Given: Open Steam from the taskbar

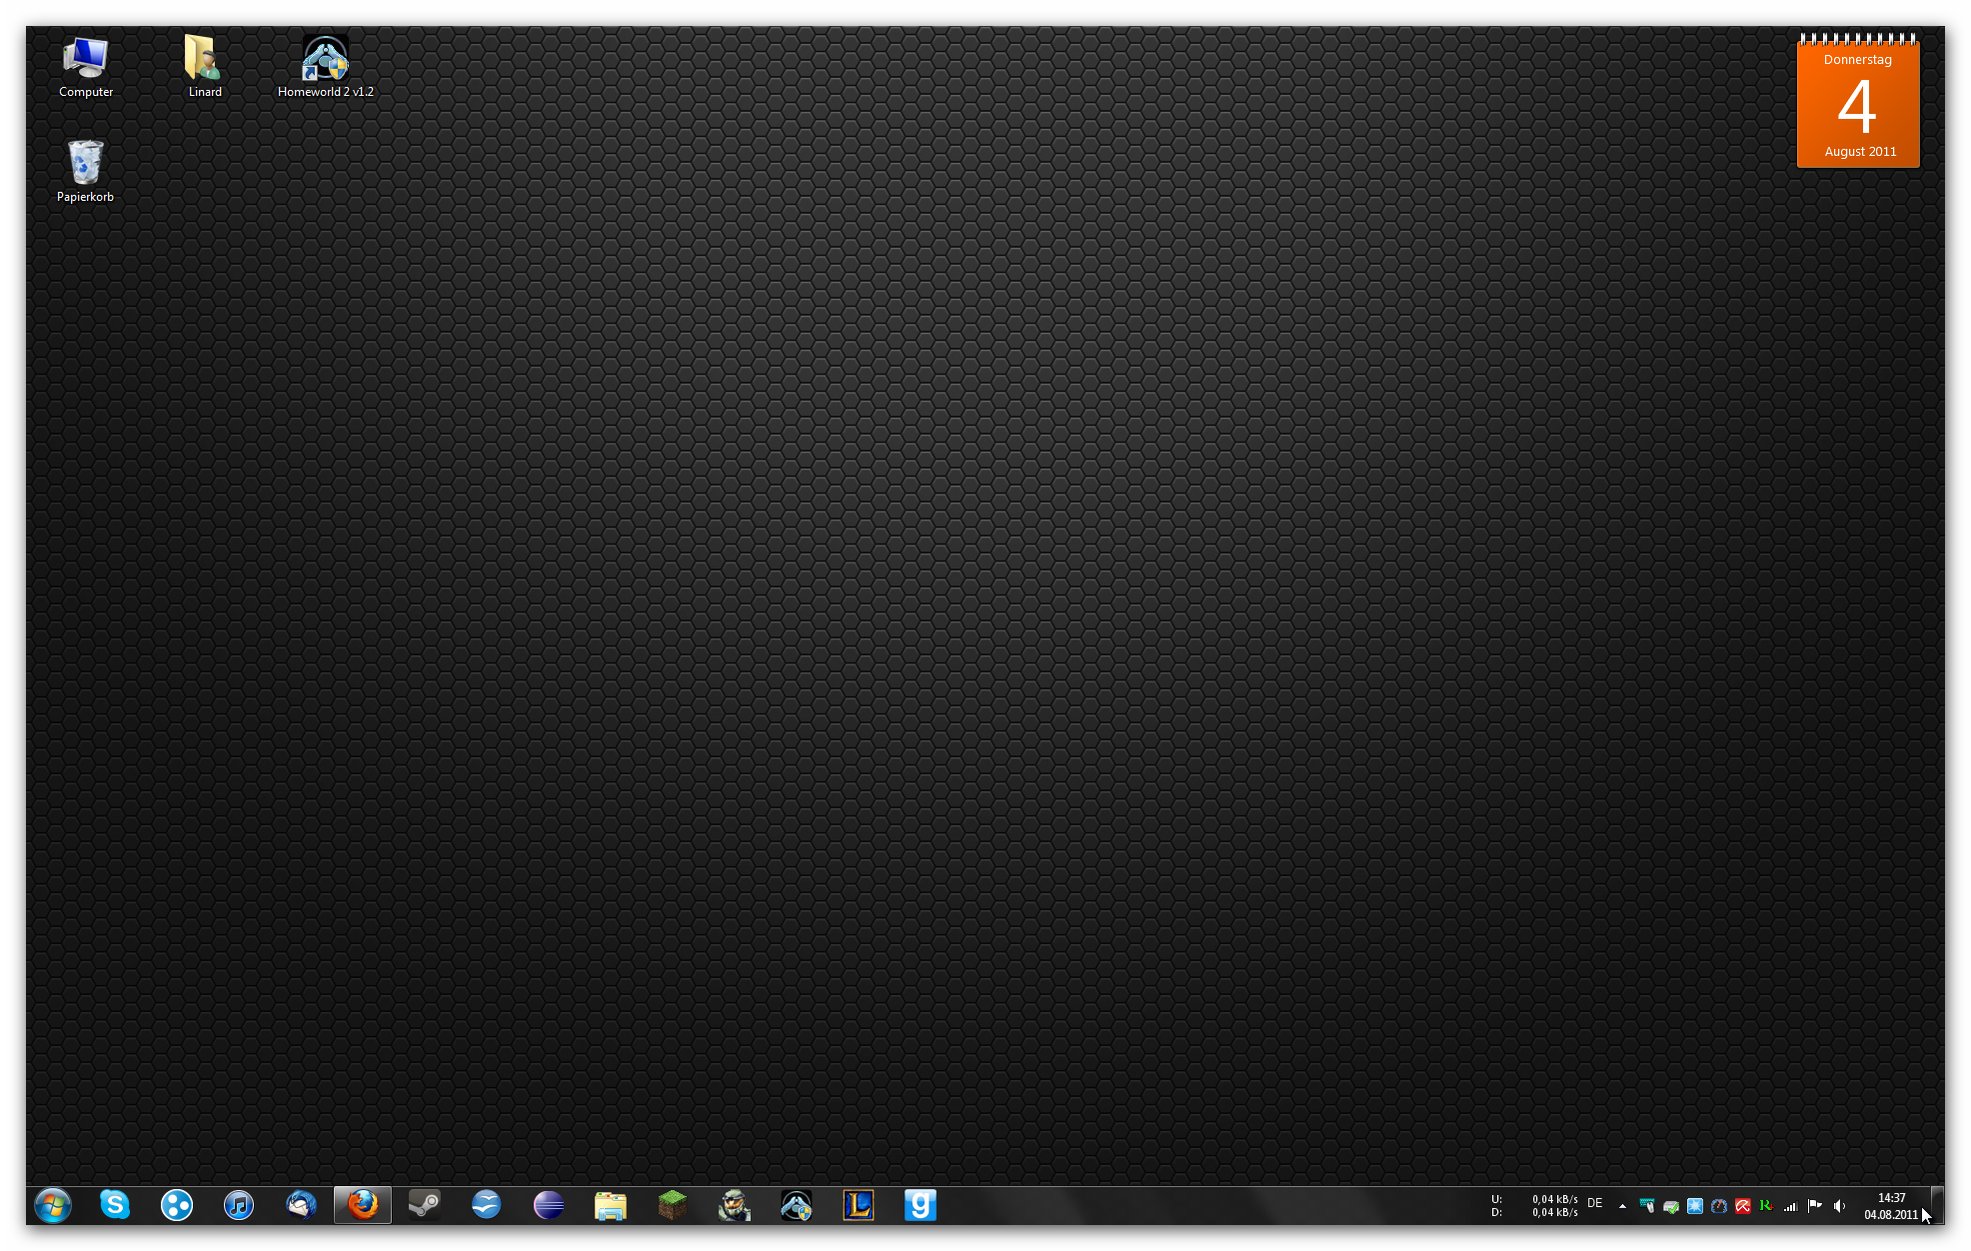Looking at the screenshot, I should [x=425, y=1205].
